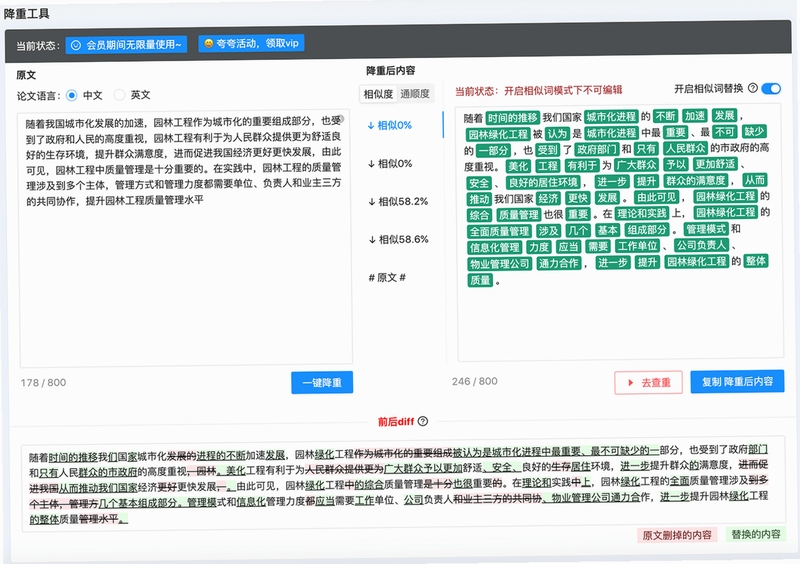Click the 前后diff section heading
This screenshot has height=564, width=800.
coord(396,422)
